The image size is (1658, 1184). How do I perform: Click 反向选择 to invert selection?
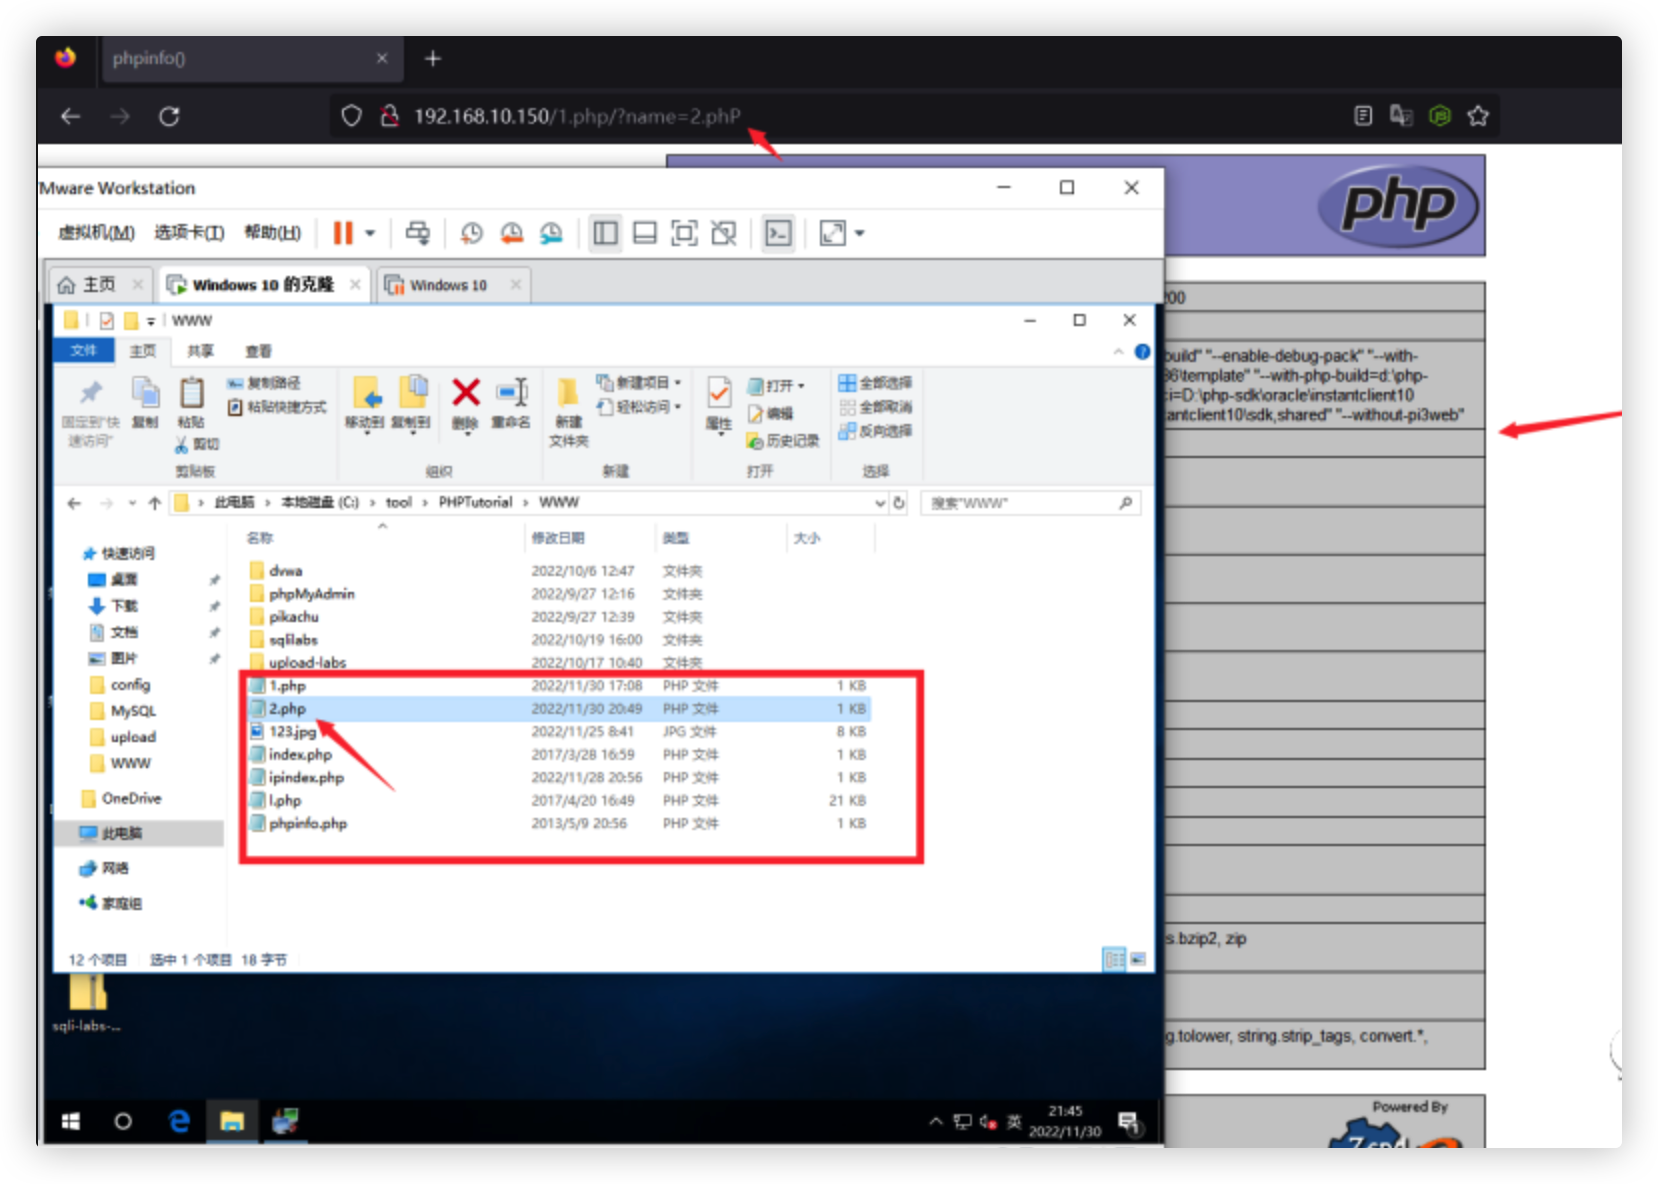point(875,431)
